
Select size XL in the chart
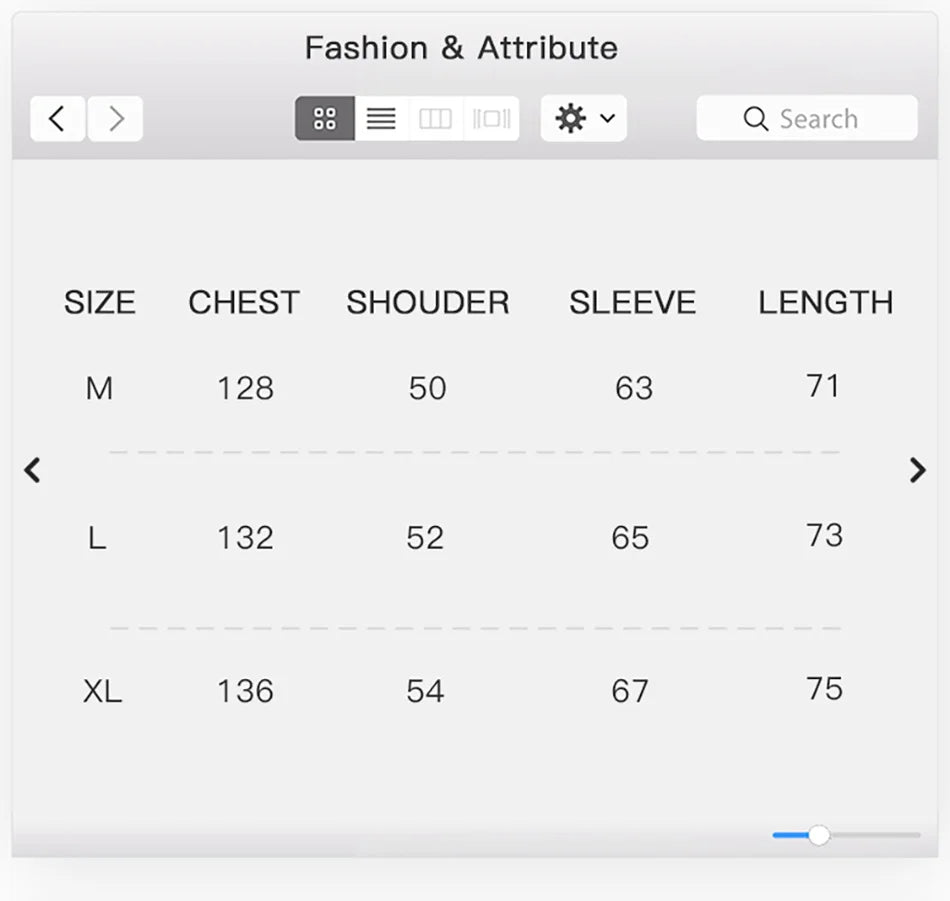[102, 690]
